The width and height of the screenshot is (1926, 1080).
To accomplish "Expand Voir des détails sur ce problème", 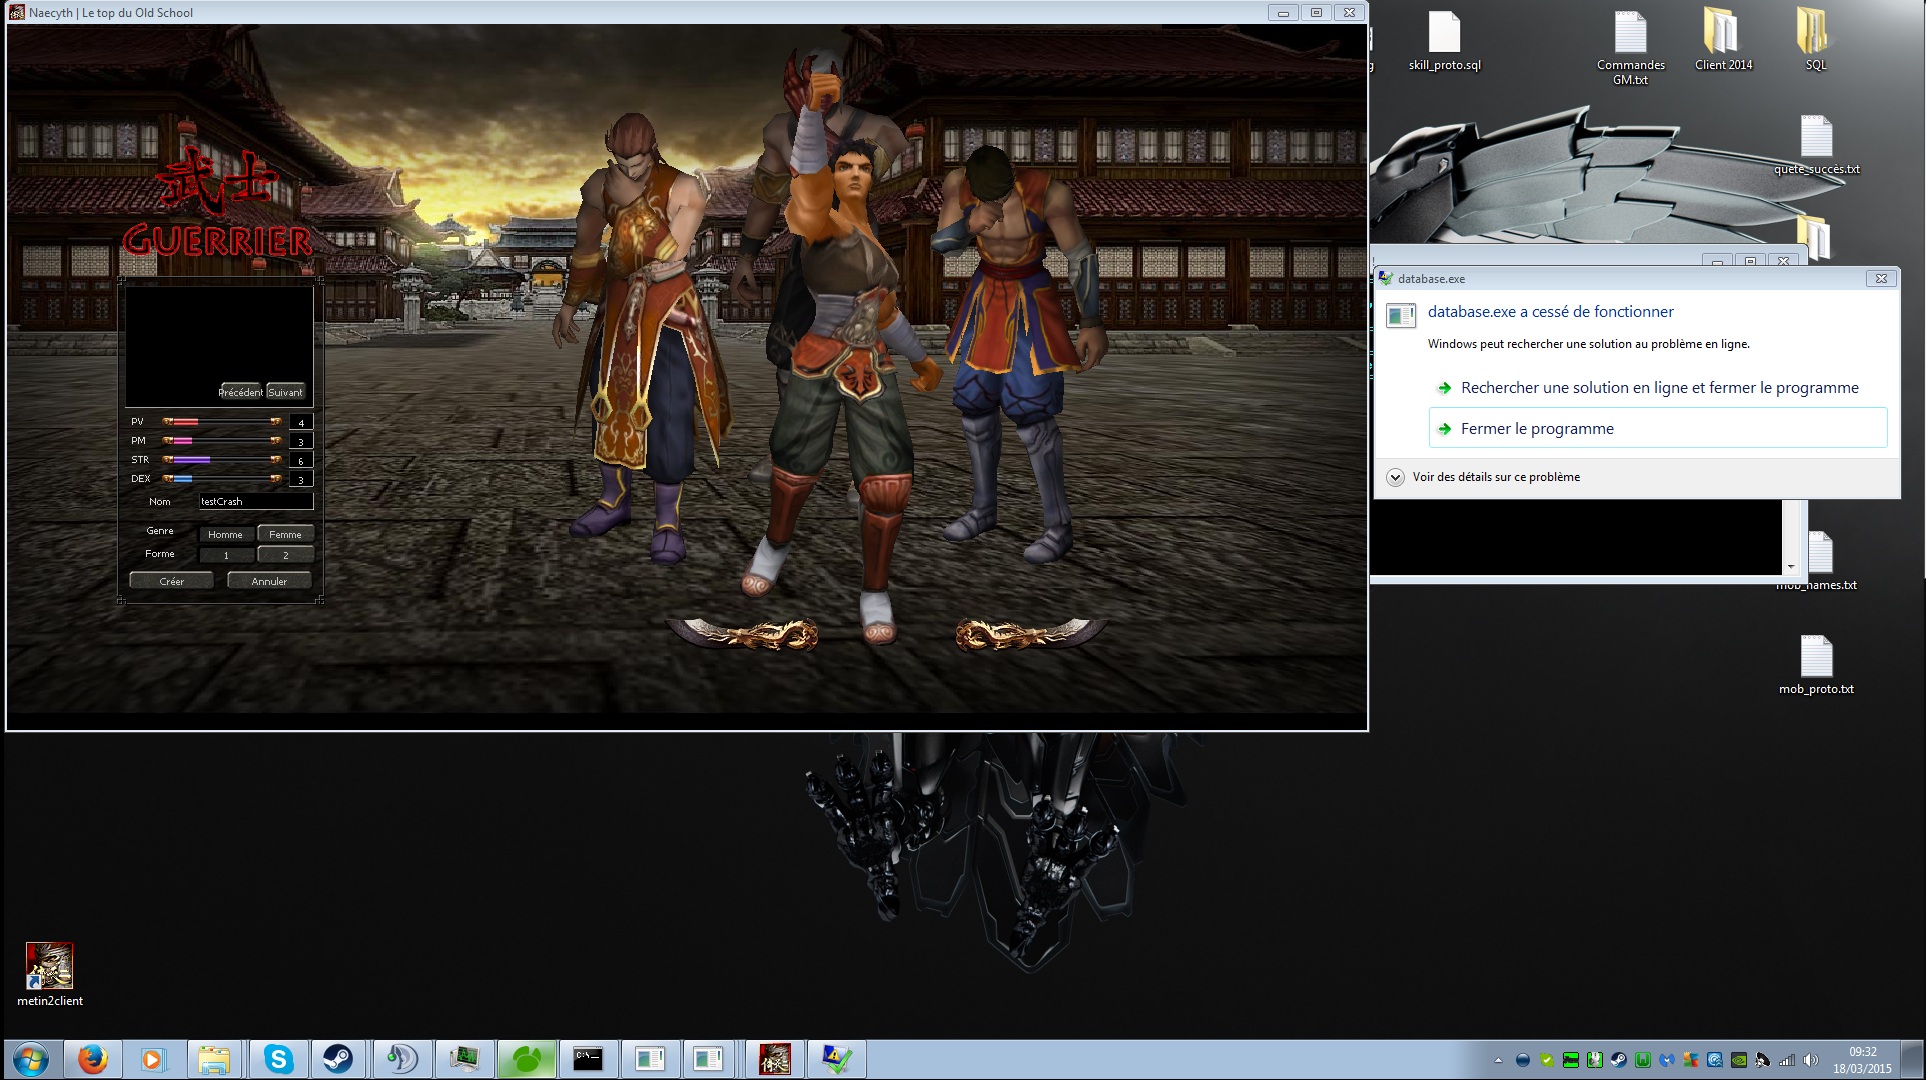I will [1484, 477].
